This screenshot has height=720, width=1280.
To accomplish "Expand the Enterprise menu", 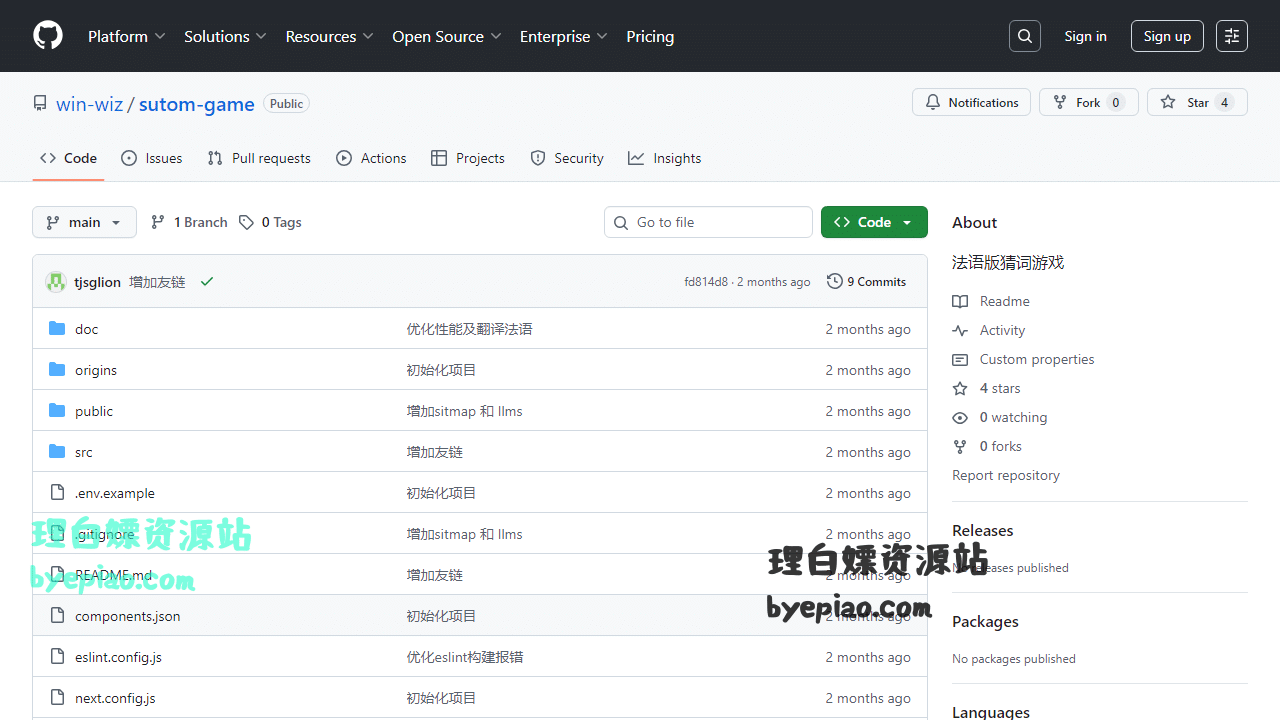I will pyautogui.click(x=563, y=36).
